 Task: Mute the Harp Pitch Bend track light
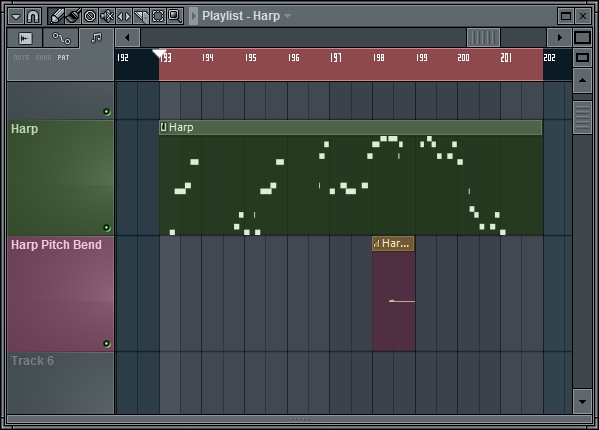[107, 344]
